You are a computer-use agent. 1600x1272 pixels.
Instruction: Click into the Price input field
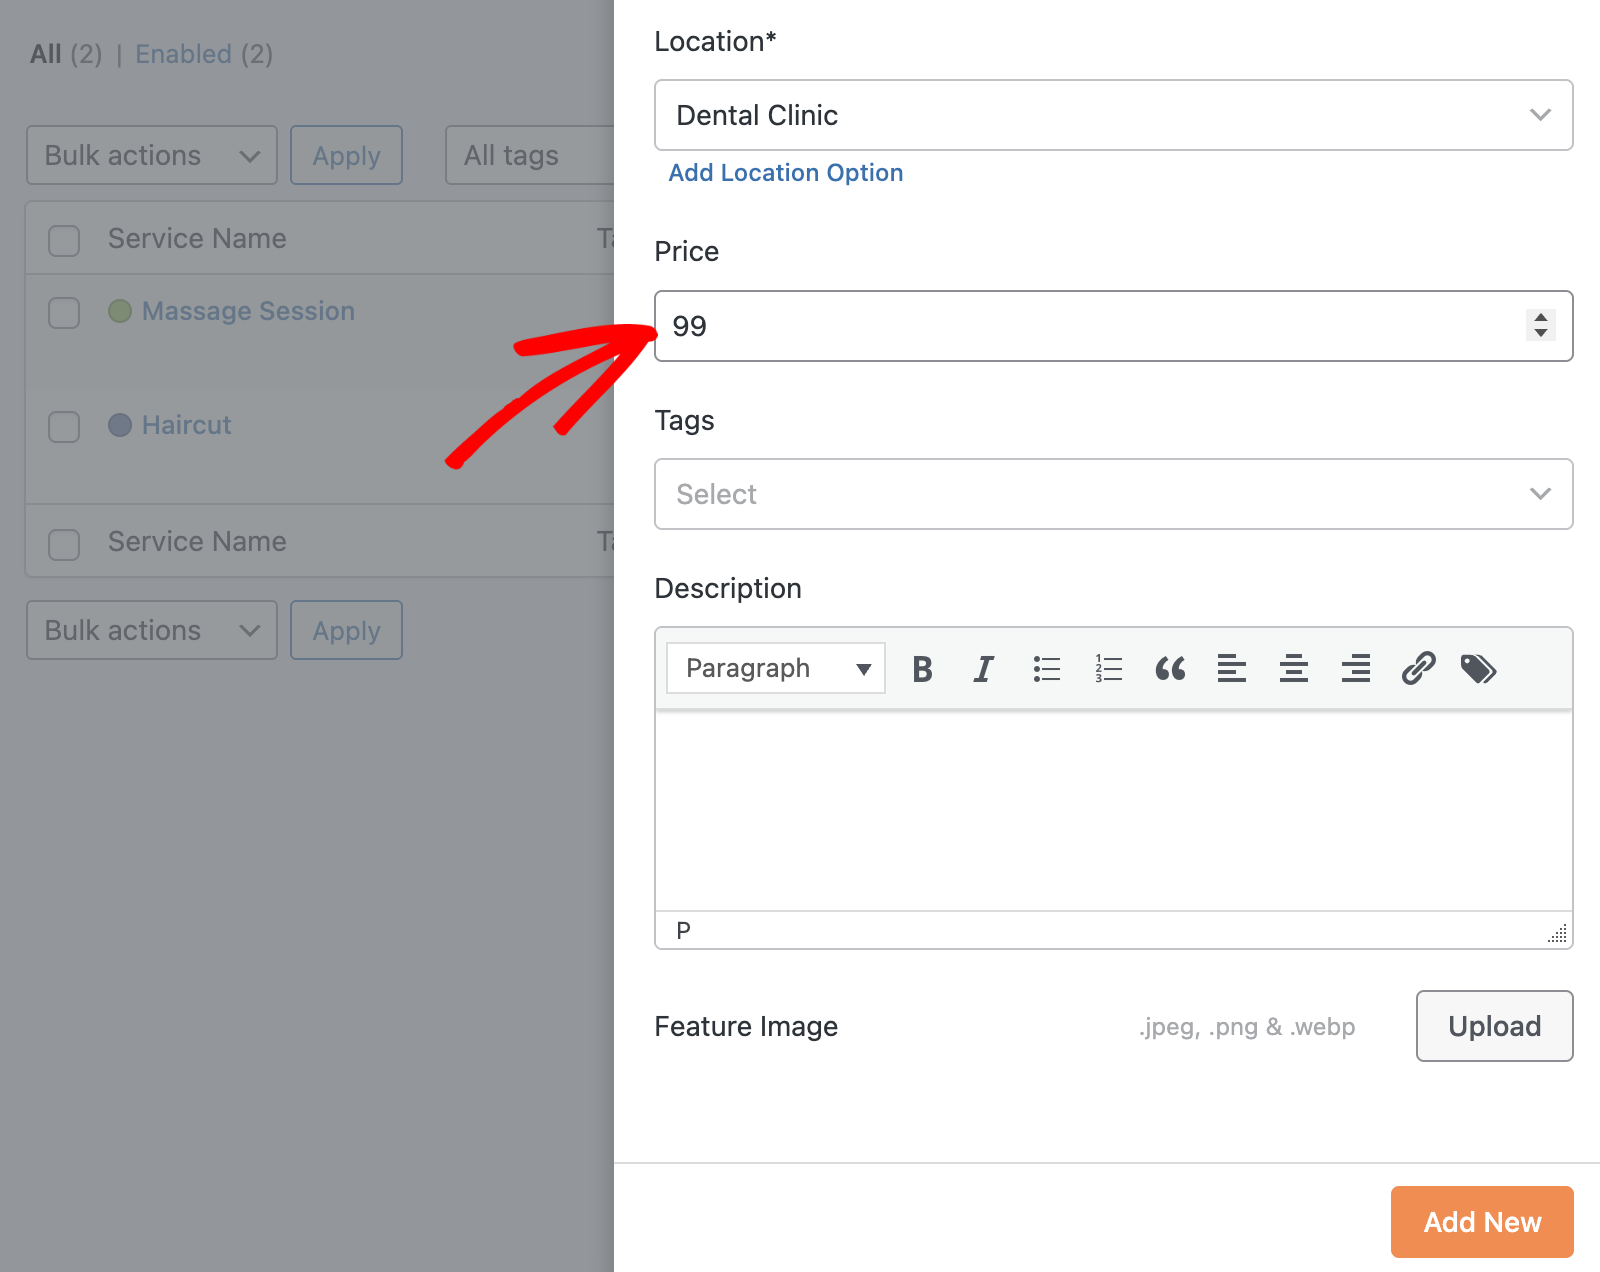(1090, 326)
